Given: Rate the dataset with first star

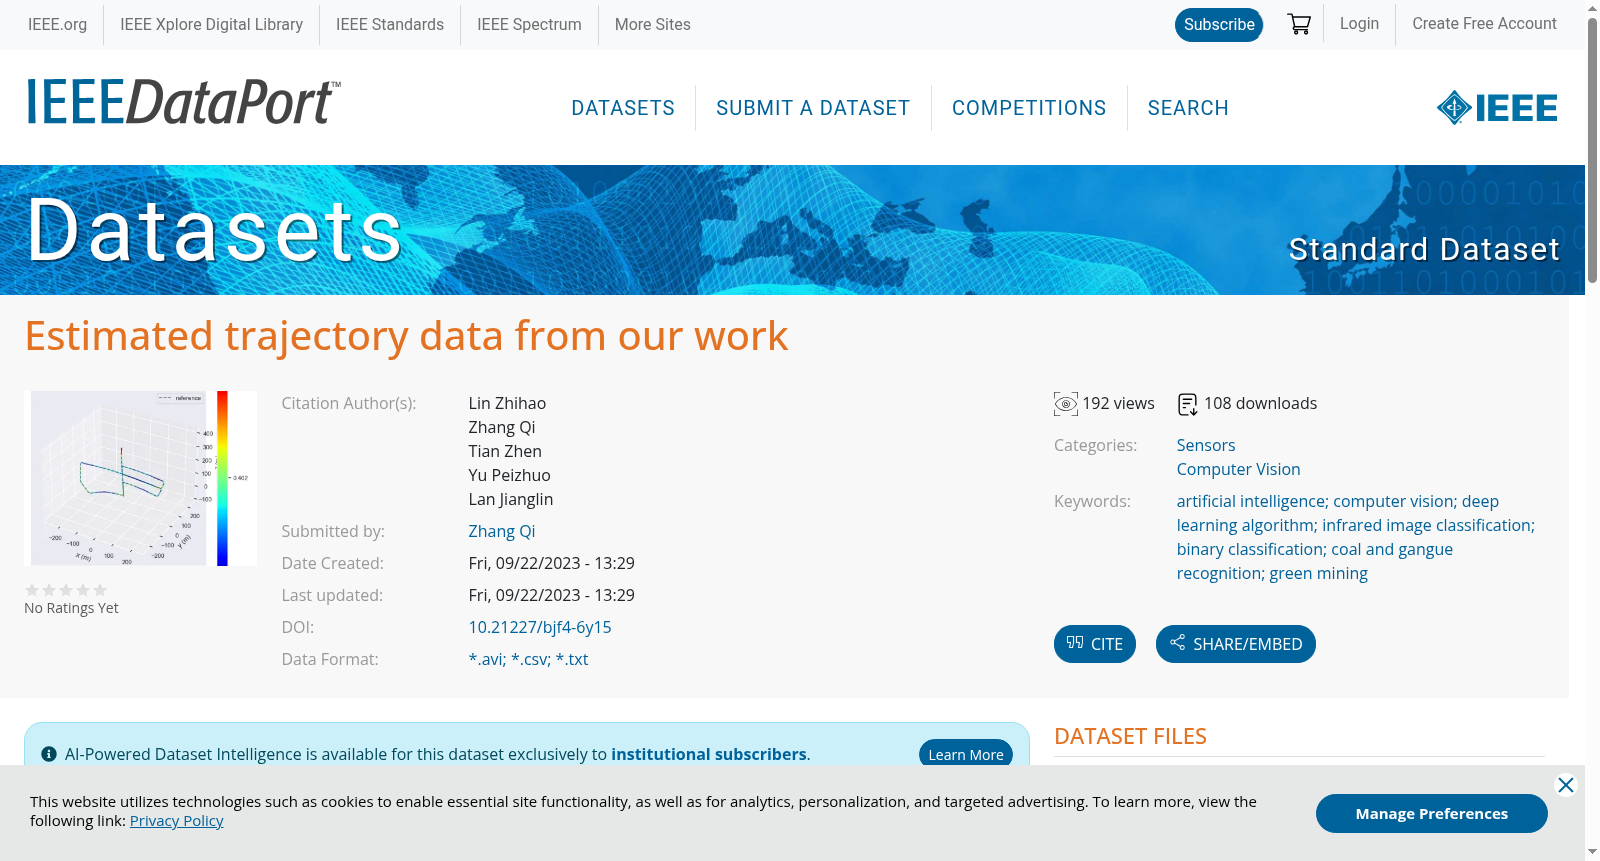Looking at the screenshot, I should tap(32, 590).
